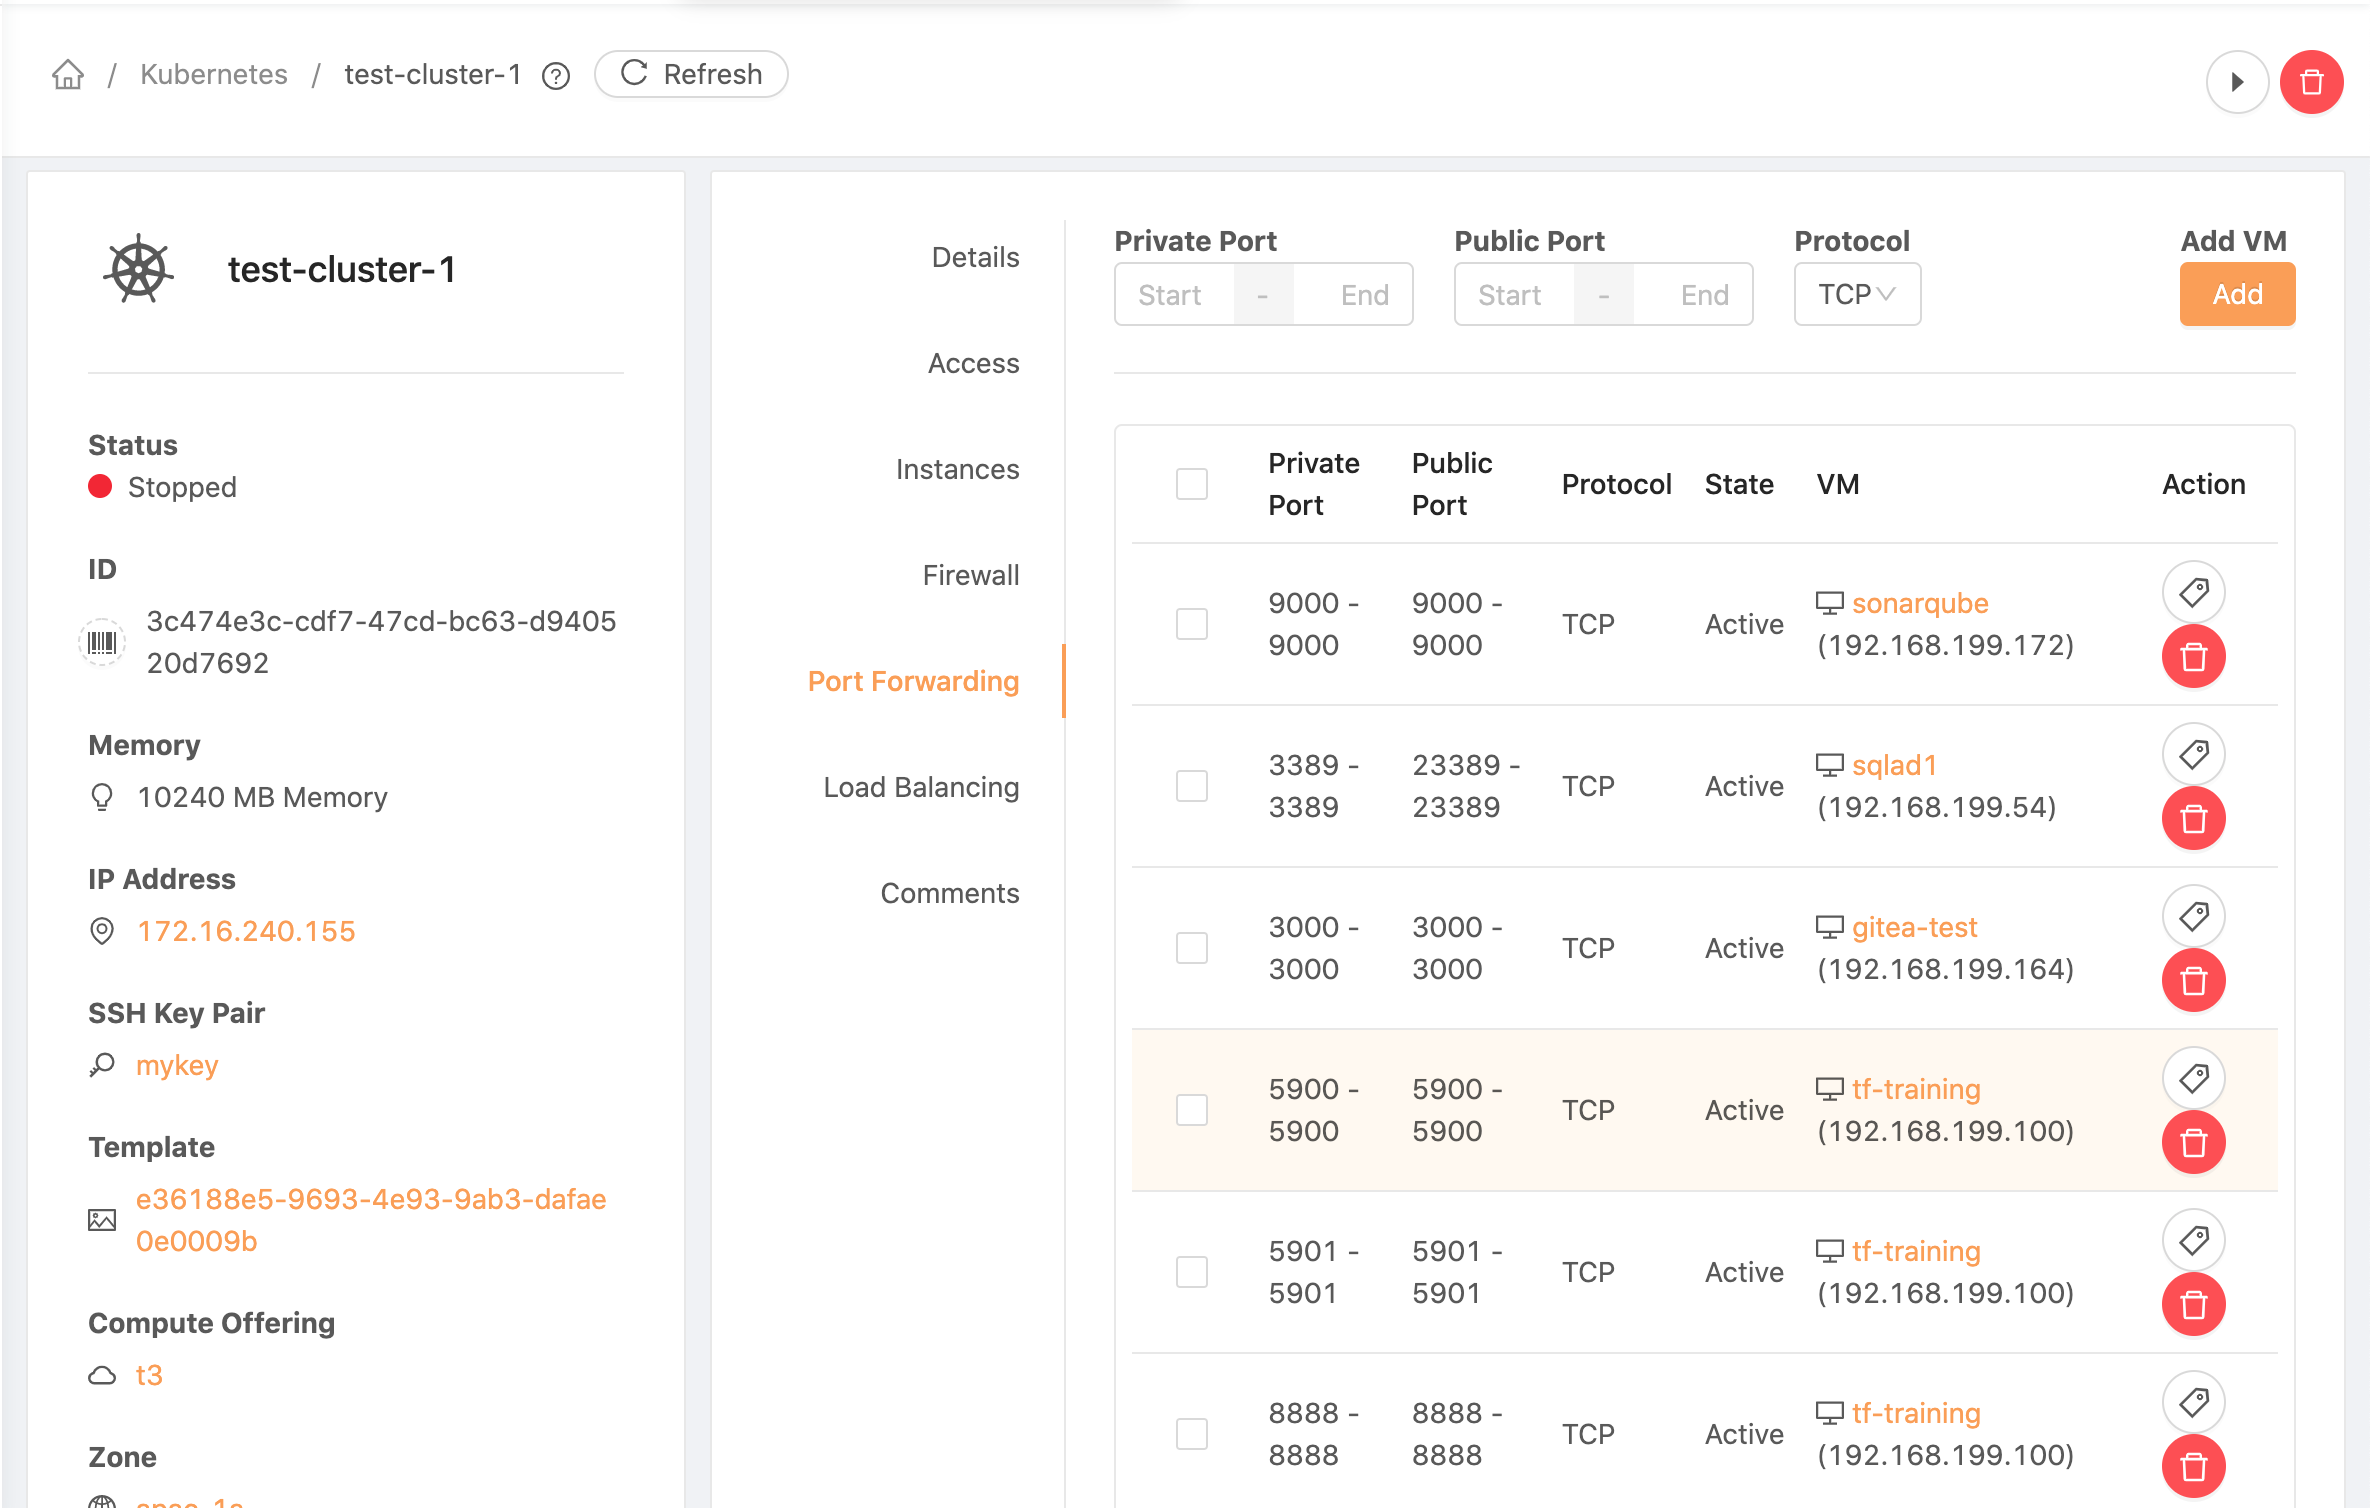The height and width of the screenshot is (1508, 2370).
Task: Go to the Instances tab
Action: [x=957, y=469]
